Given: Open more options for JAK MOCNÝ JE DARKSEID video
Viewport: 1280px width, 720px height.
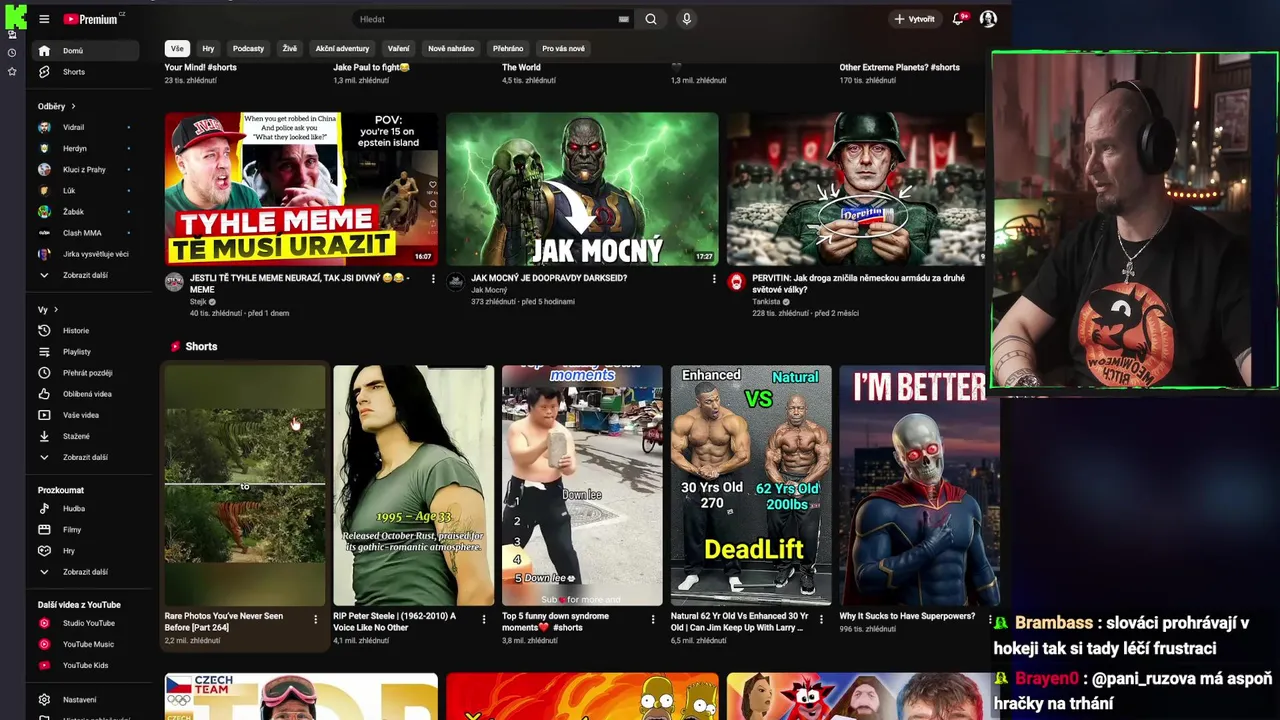Looking at the screenshot, I should [x=714, y=279].
